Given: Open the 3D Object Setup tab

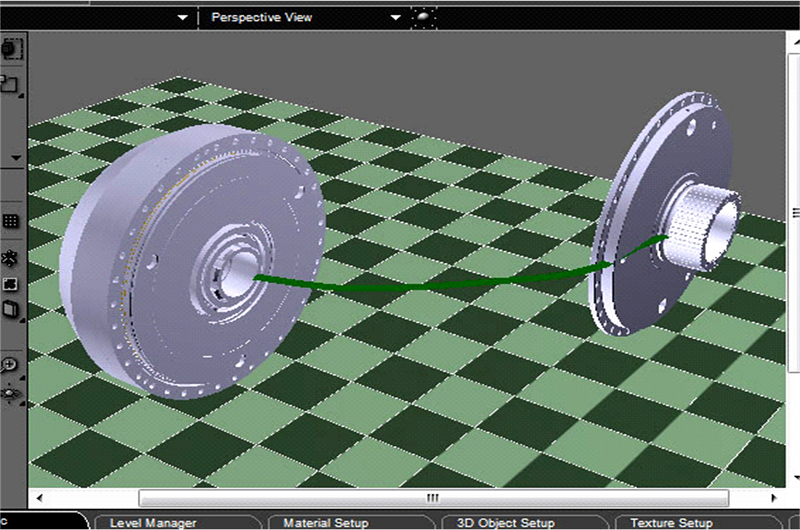Looking at the screenshot, I should pyautogui.click(x=505, y=522).
